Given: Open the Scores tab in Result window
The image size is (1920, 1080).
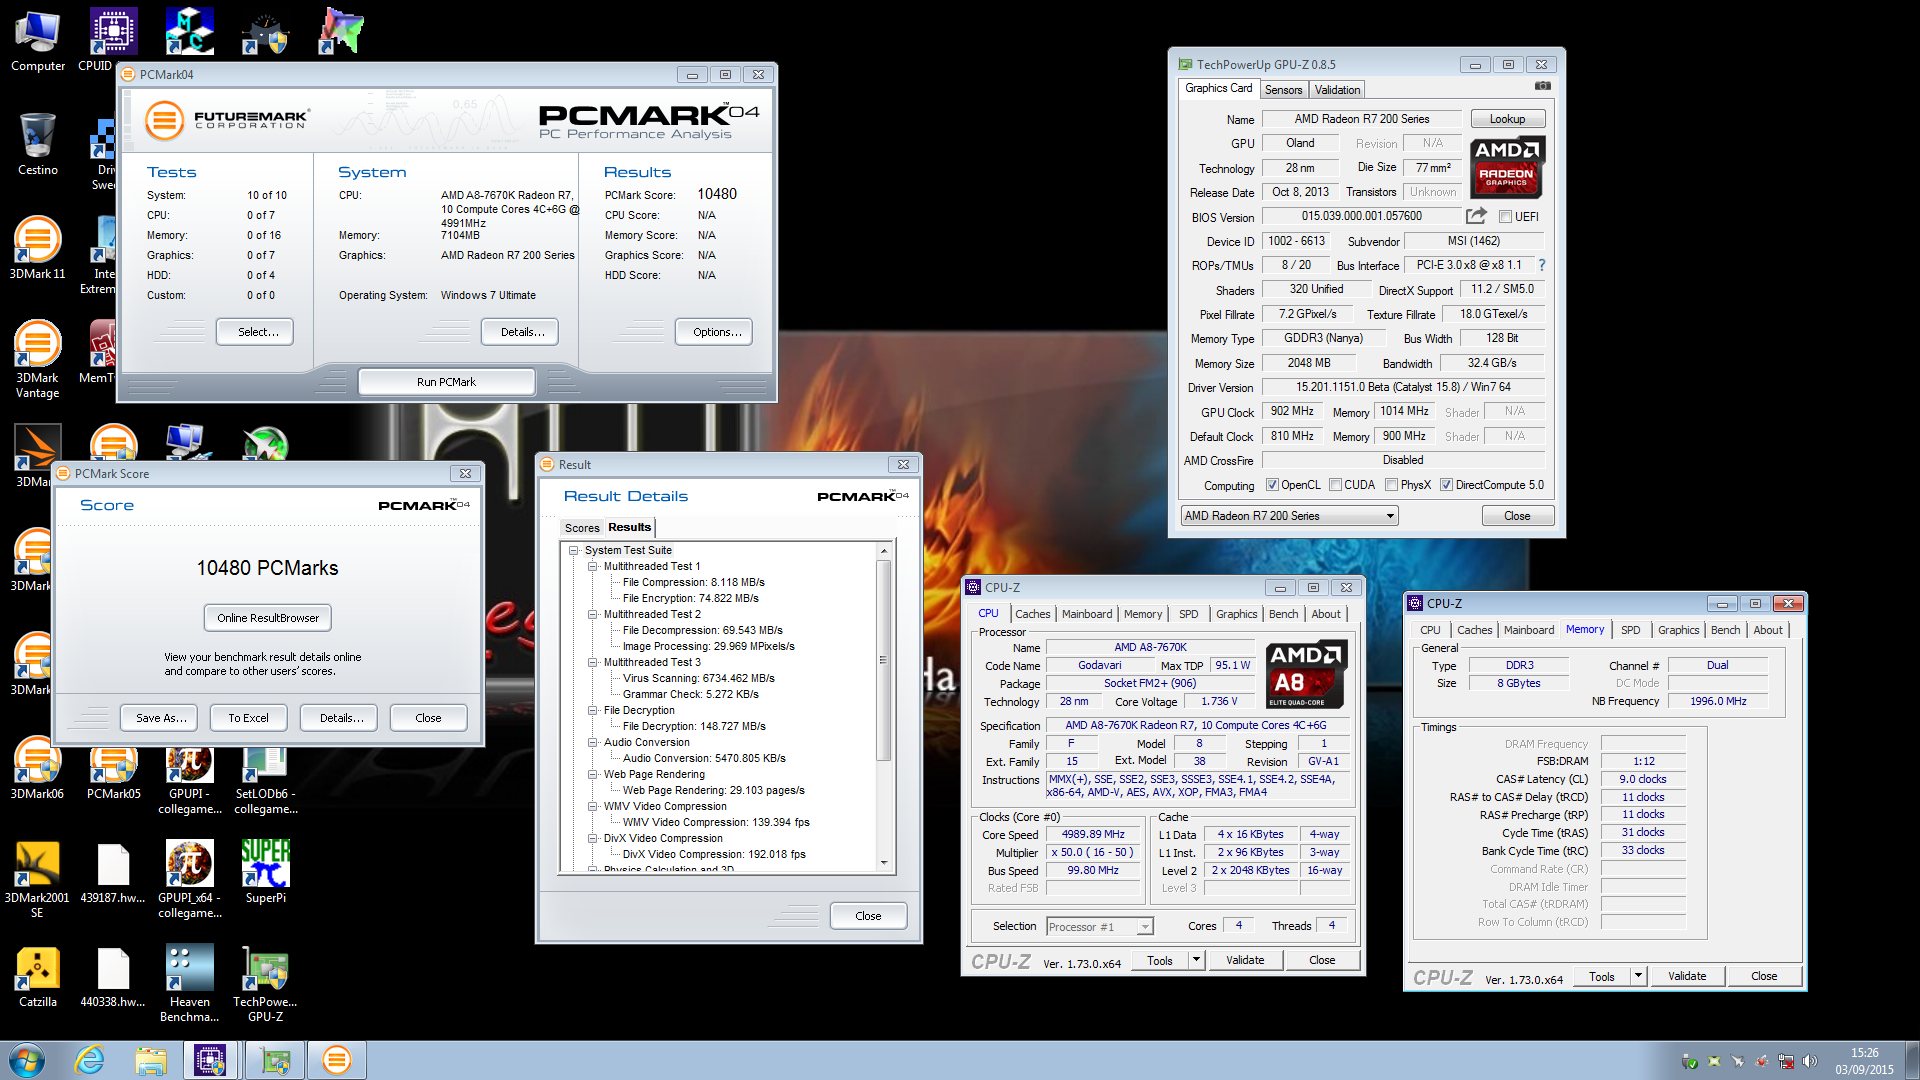Looking at the screenshot, I should (x=582, y=528).
